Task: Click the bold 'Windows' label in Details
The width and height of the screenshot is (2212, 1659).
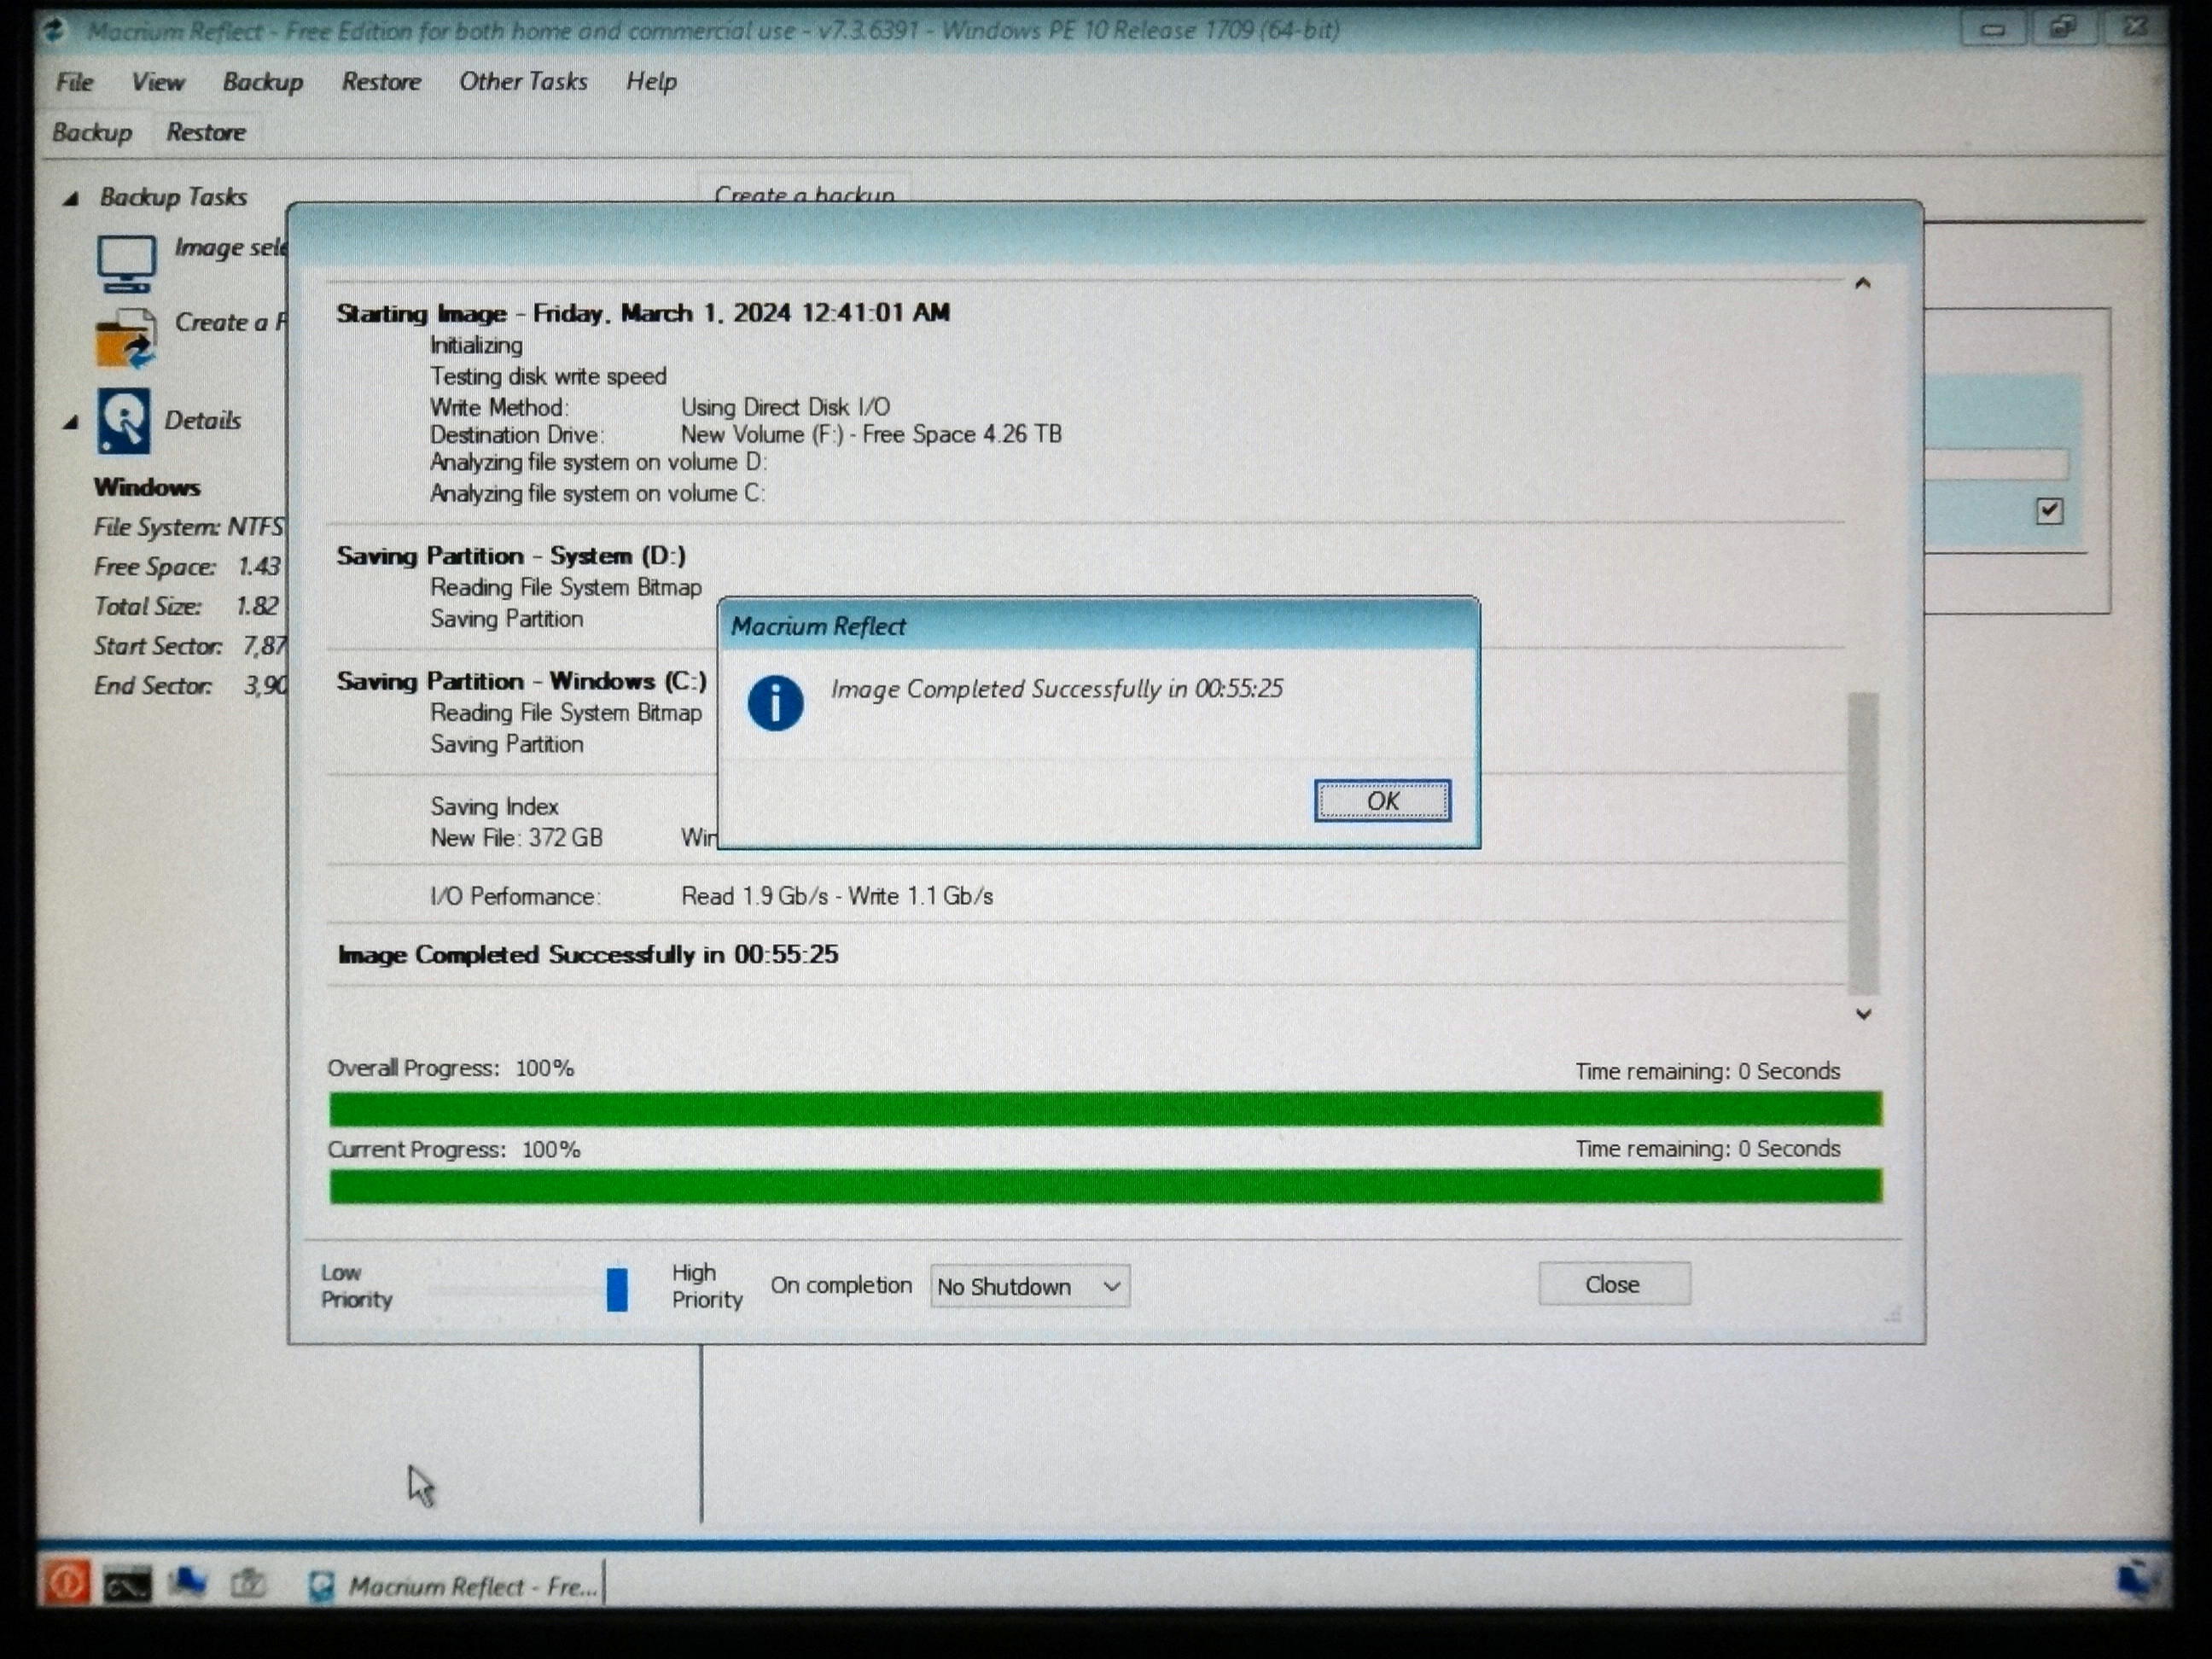Action: [147, 488]
